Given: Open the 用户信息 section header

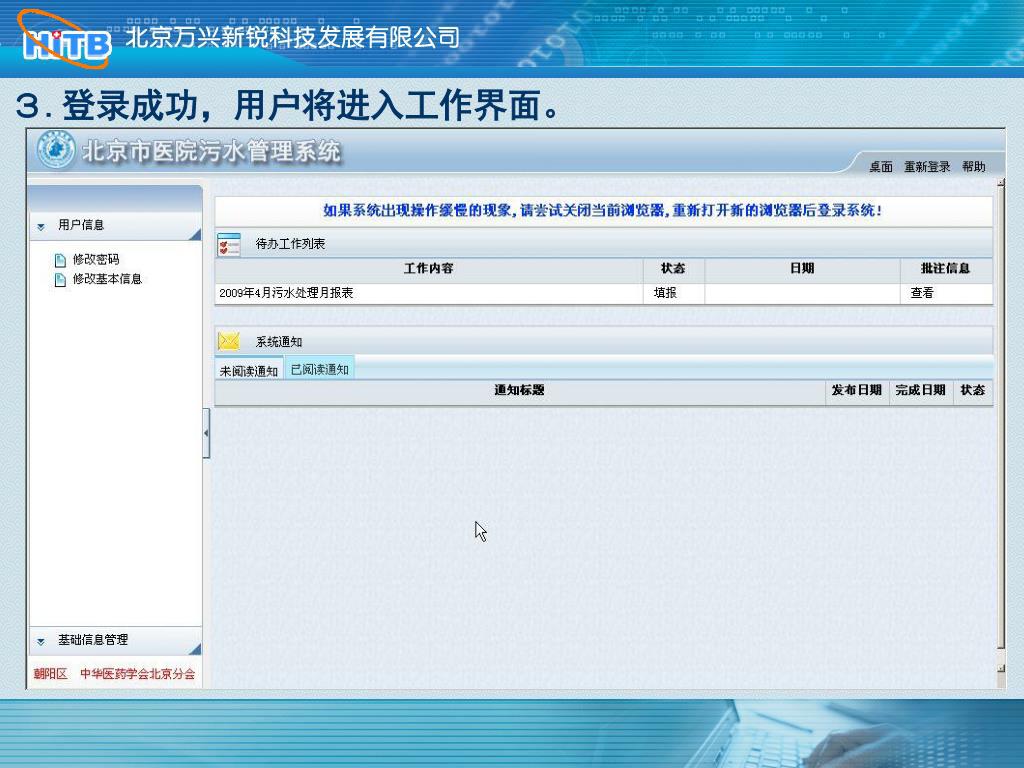Looking at the screenshot, I should [x=116, y=225].
